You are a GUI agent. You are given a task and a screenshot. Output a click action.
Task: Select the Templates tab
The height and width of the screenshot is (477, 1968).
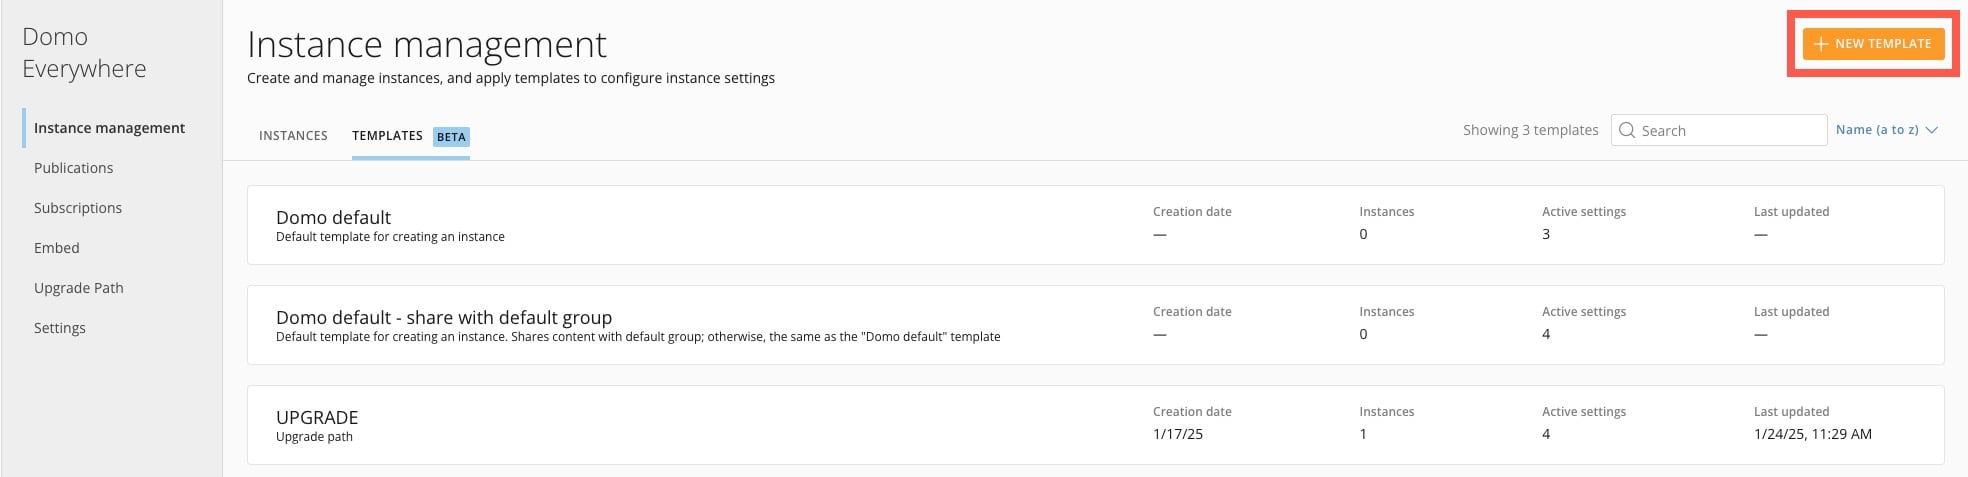click(387, 136)
